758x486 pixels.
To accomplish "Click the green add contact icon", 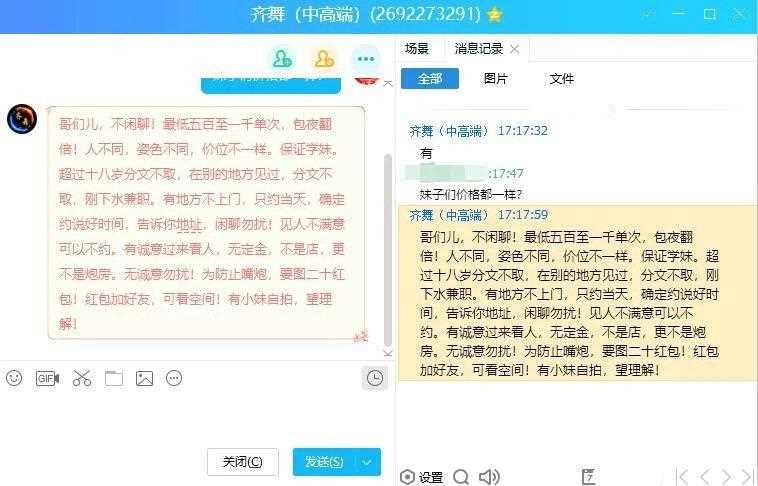I will tap(282, 59).
